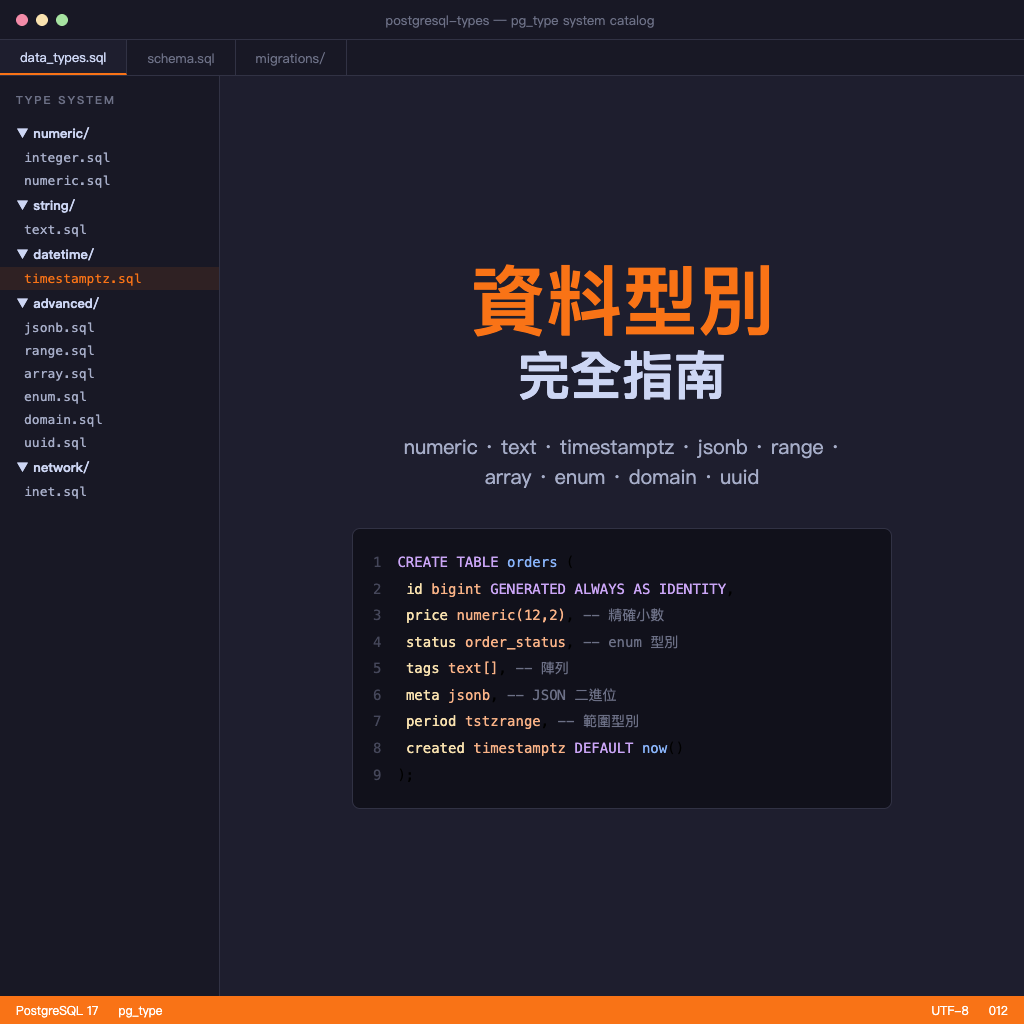Click UTF-8 encoding in status bar

[950, 1010]
